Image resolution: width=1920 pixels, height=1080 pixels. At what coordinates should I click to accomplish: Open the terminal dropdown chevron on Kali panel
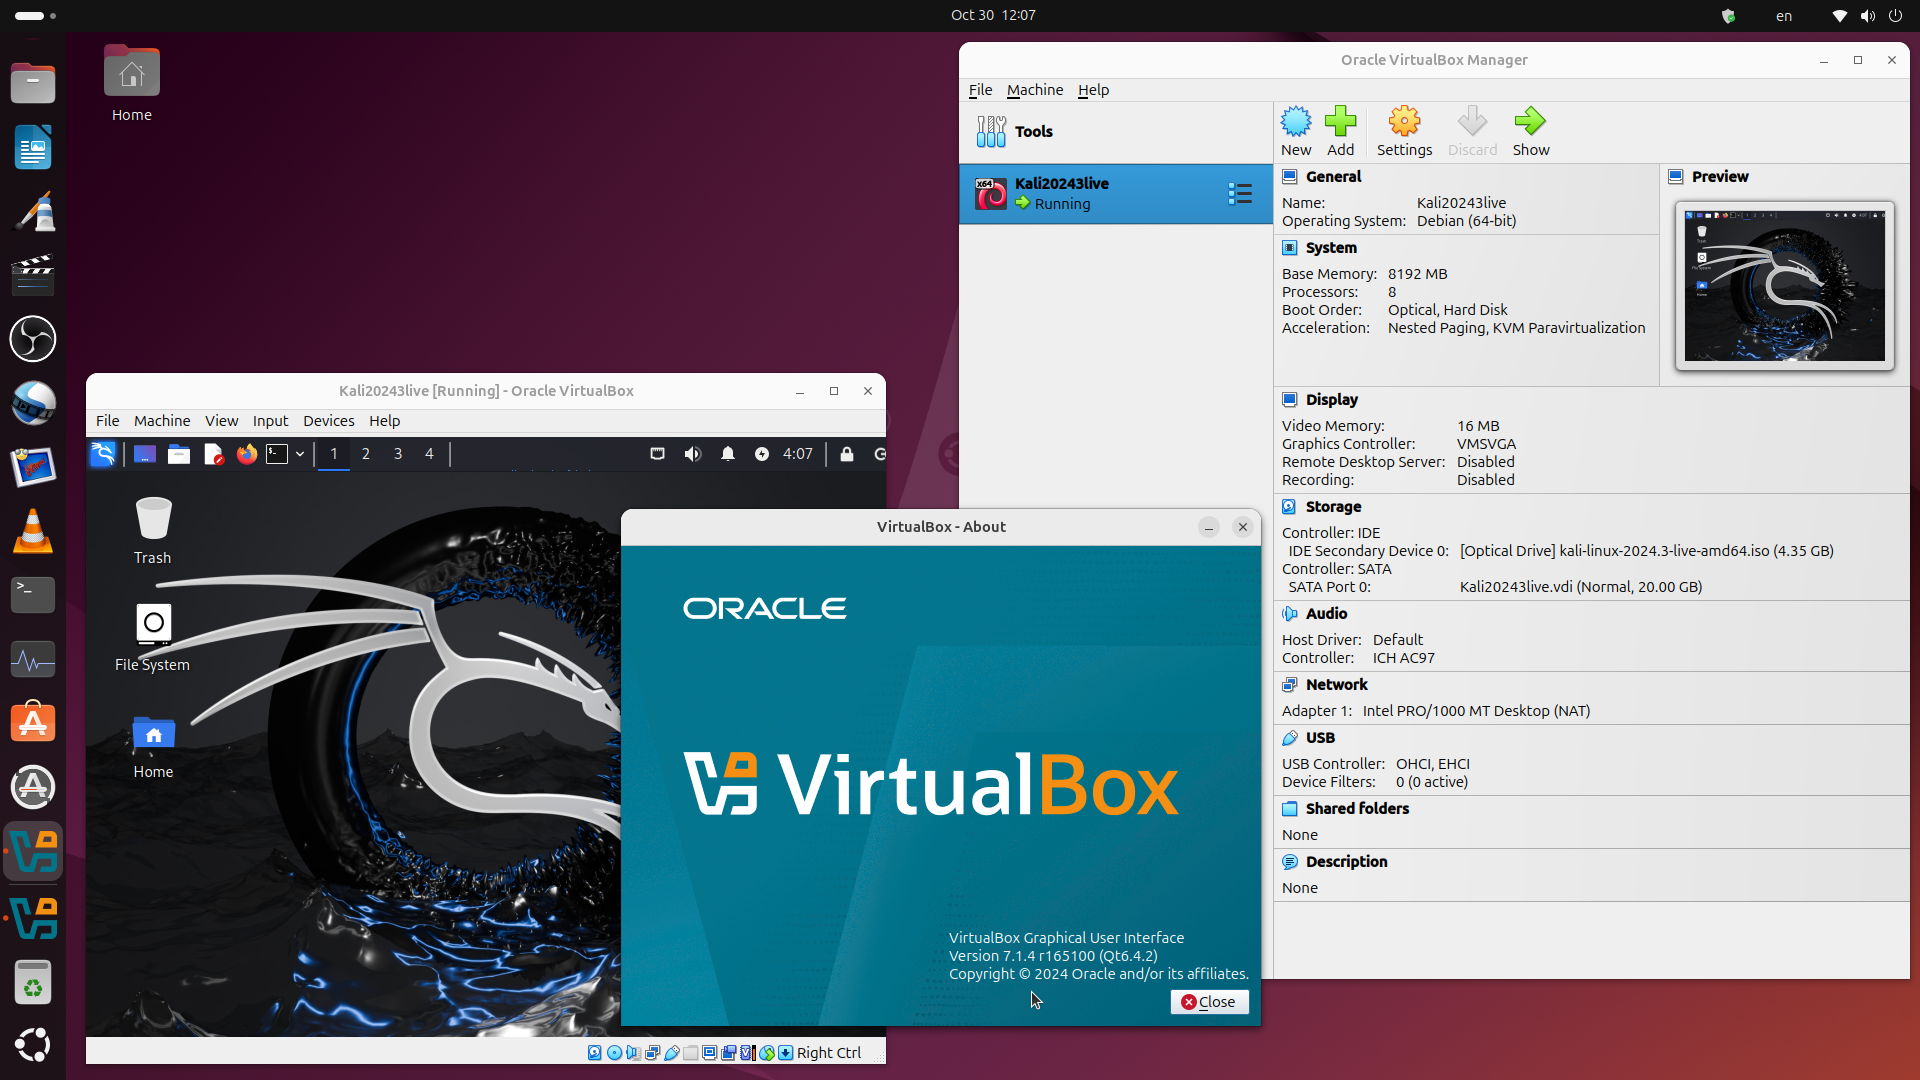(x=300, y=454)
